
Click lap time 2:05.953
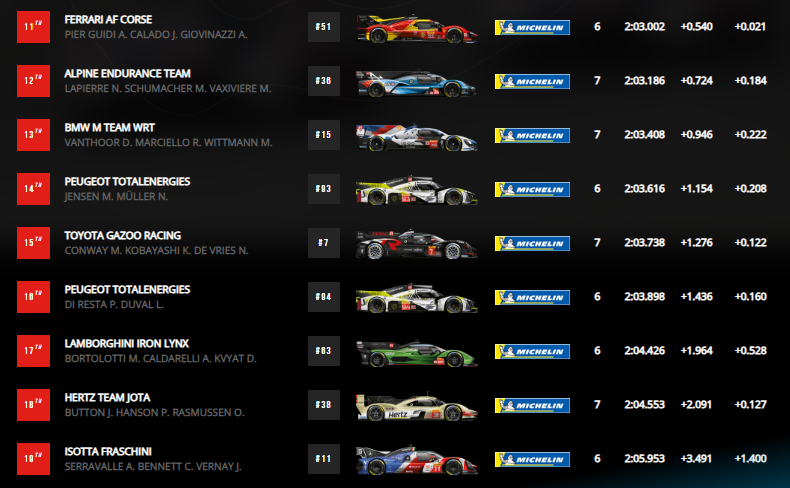click(x=644, y=459)
